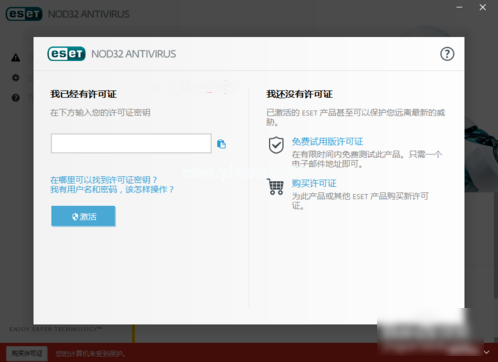This screenshot has width=498, height=362.
Task: Close the ESET NOD32 main window
Action: point(483,7)
